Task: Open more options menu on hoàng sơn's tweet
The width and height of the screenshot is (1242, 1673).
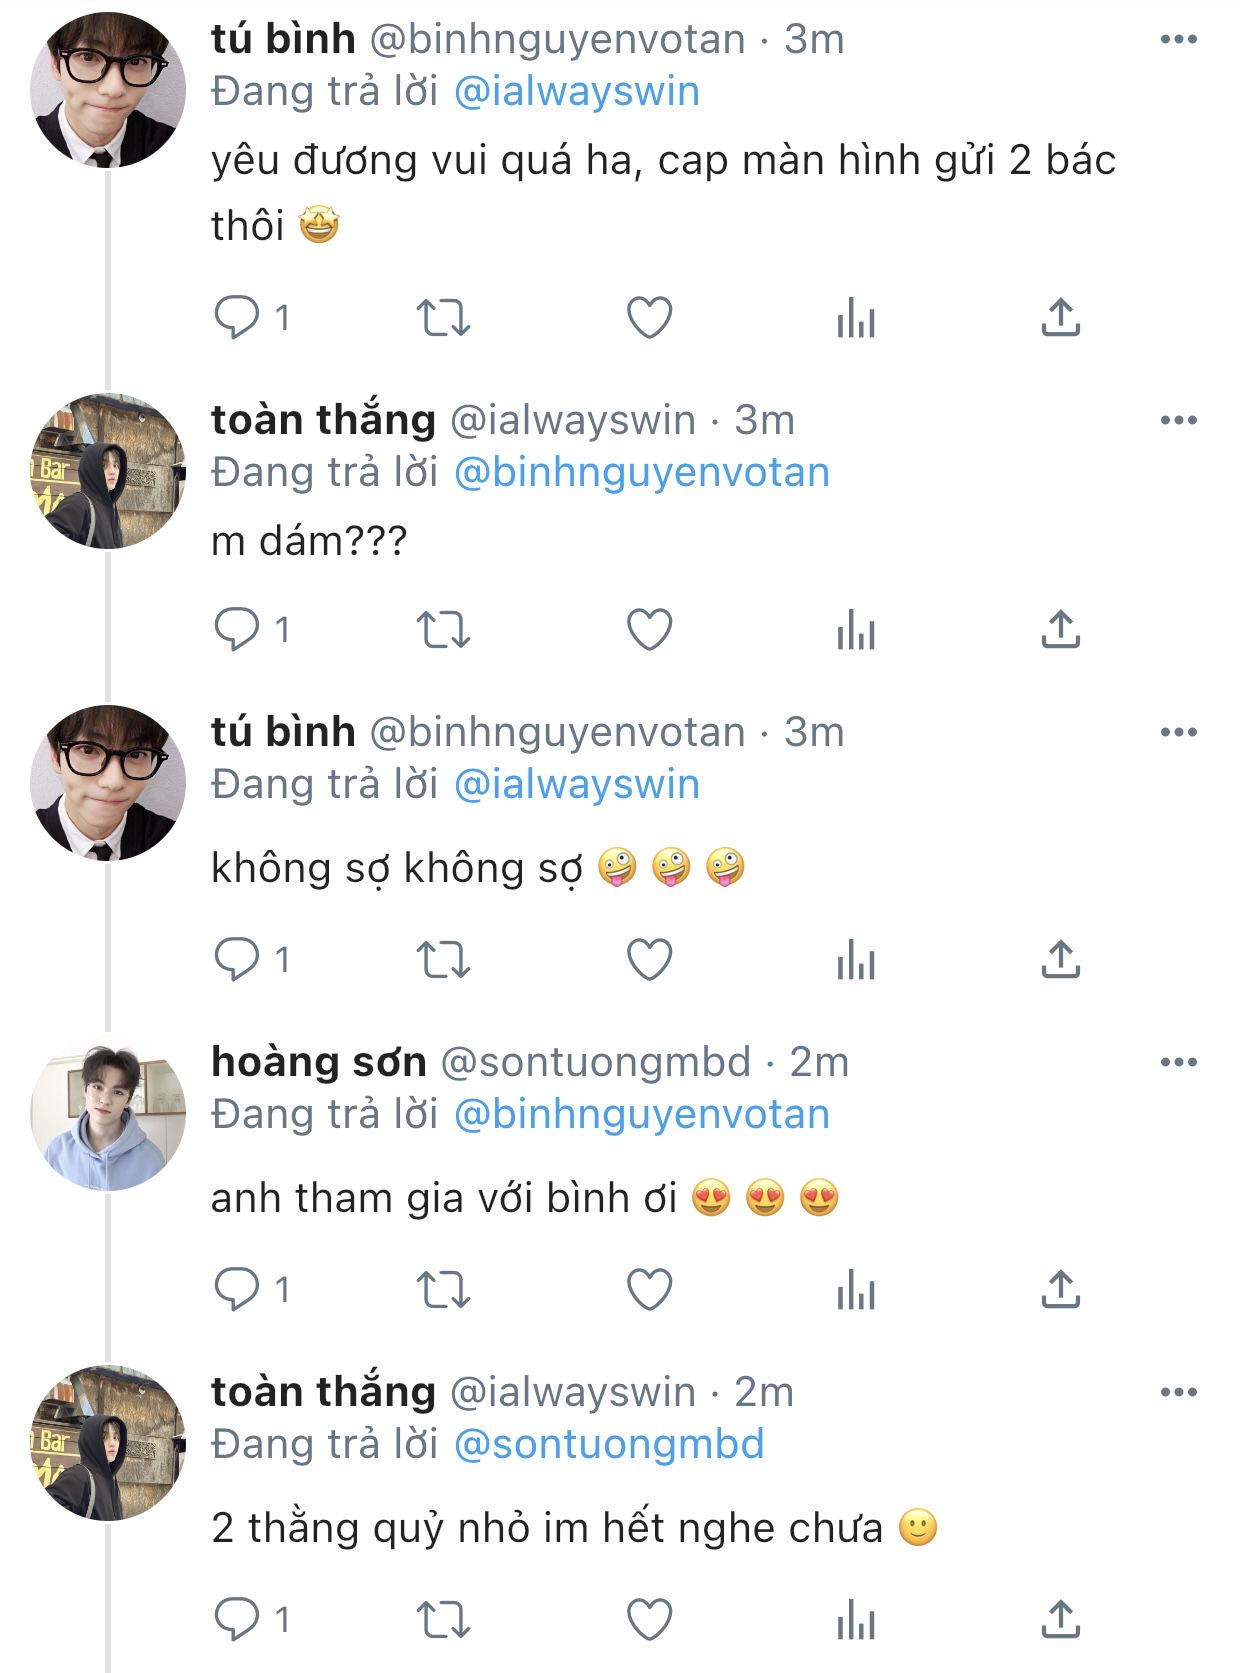Action: [x=1178, y=1063]
